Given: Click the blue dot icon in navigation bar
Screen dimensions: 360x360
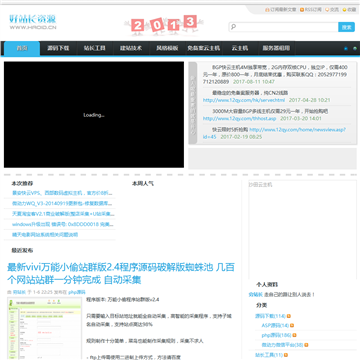Looking at the screenshot, I should [346, 48].
